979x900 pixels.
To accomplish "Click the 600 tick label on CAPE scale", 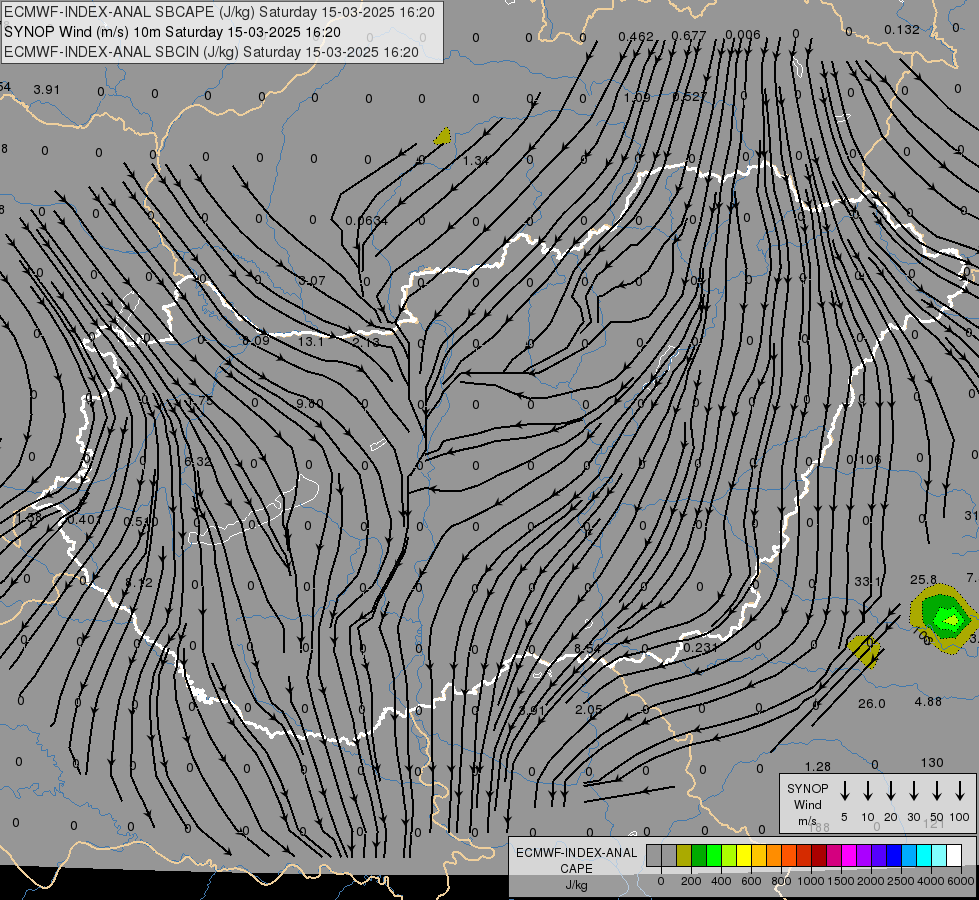I will coord(751,881).
